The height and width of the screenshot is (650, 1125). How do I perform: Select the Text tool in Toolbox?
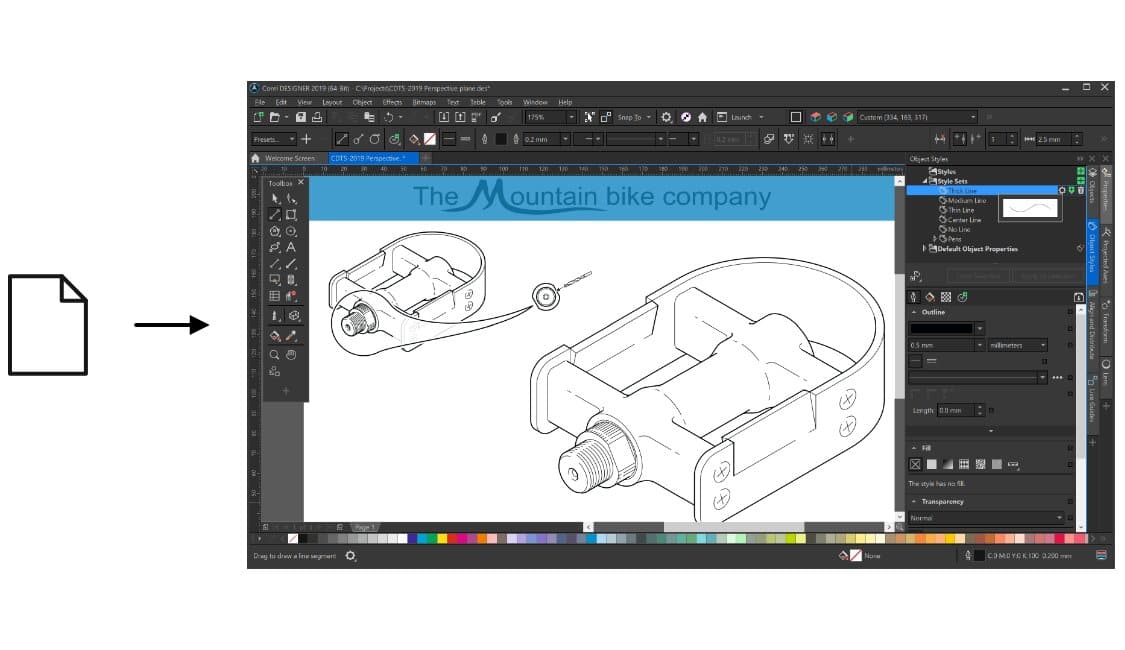click(x=291, y=247)
